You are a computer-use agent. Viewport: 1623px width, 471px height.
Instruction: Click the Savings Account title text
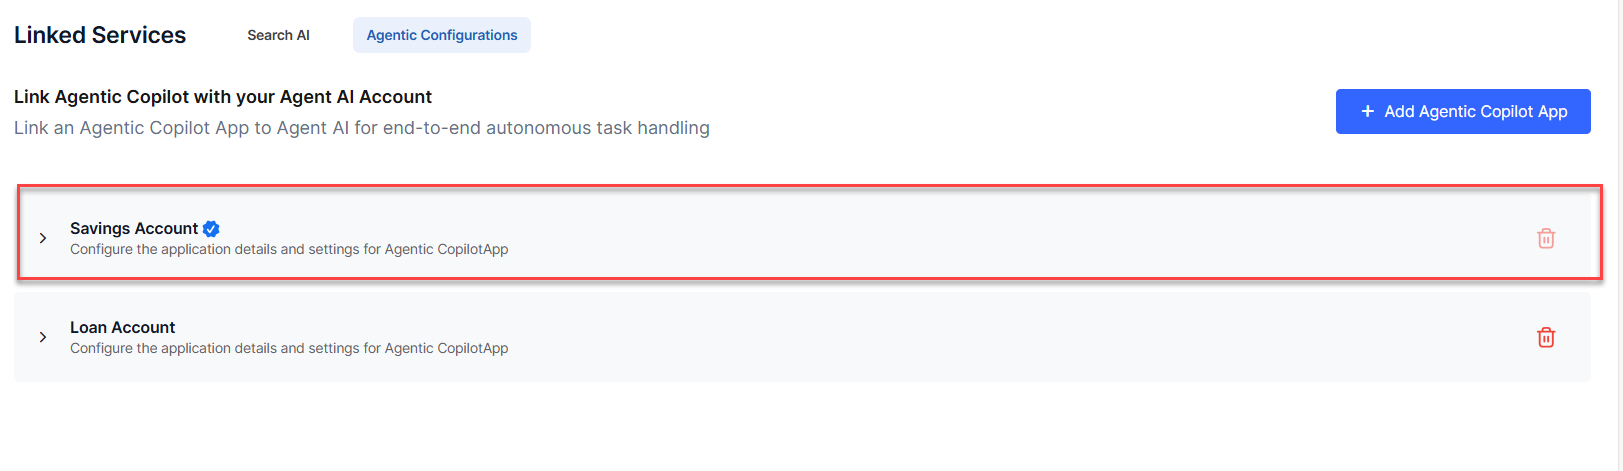134,228
